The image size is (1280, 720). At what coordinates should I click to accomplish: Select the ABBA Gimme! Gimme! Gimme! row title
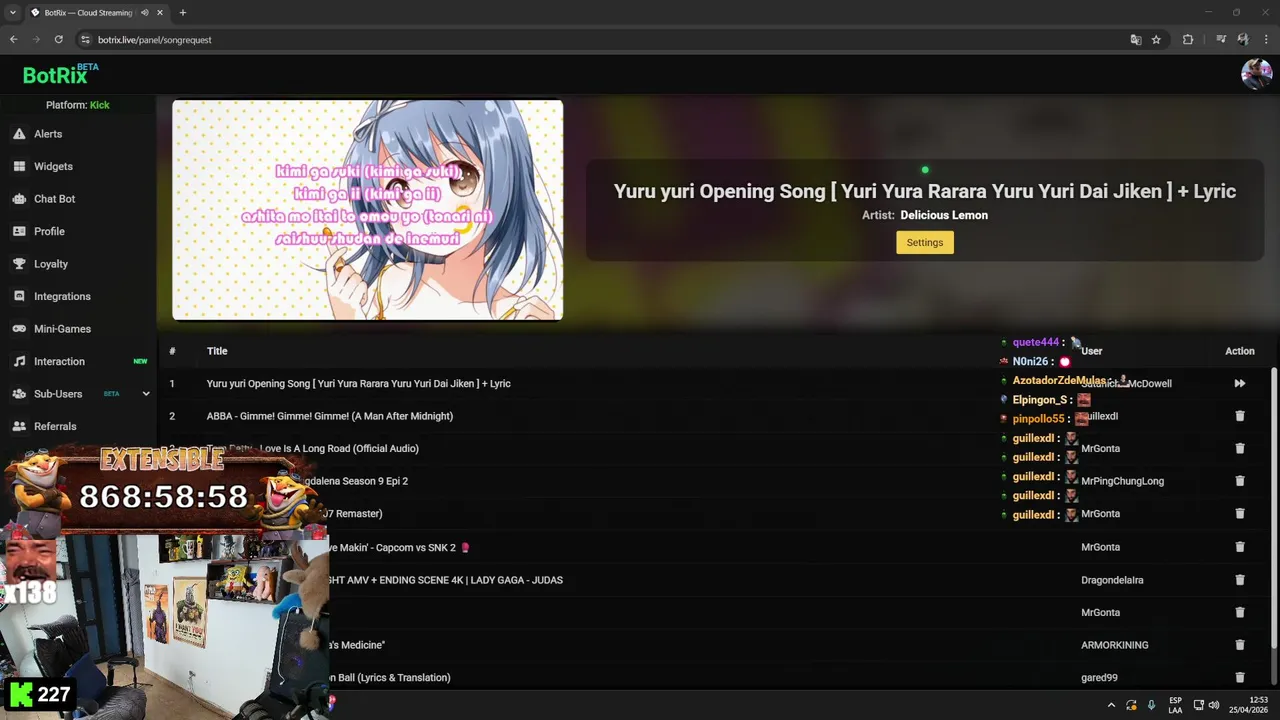[329, 416]
